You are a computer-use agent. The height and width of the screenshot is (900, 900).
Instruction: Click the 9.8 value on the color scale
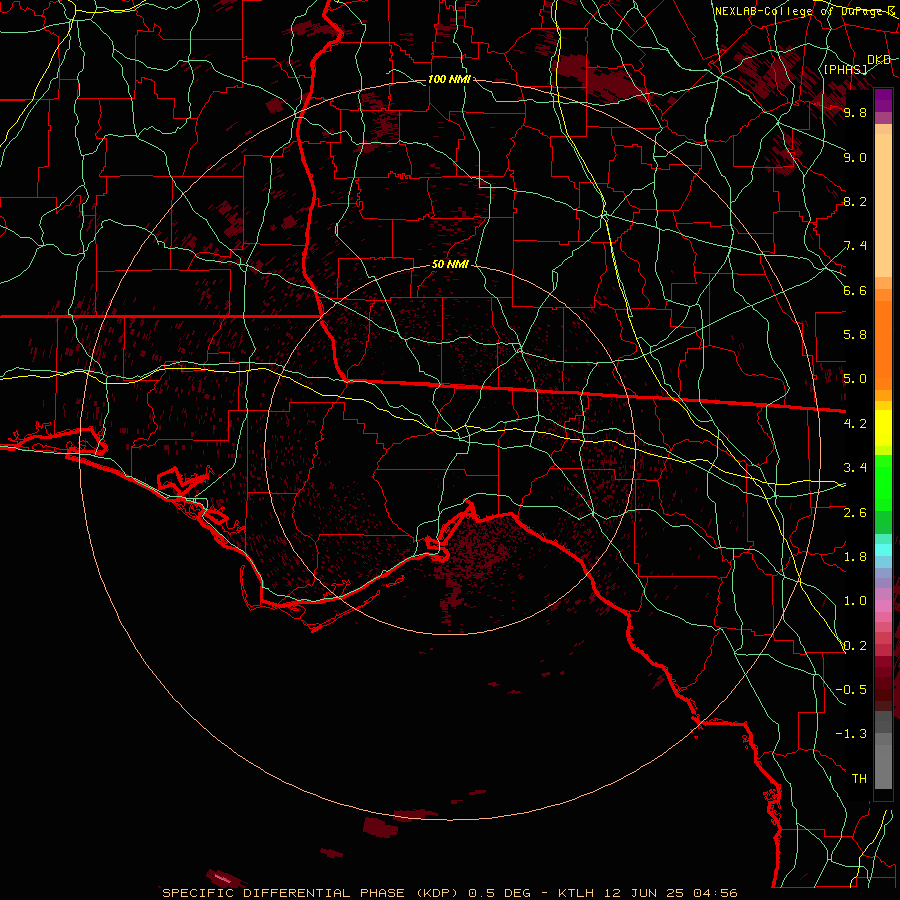[855, 112]
